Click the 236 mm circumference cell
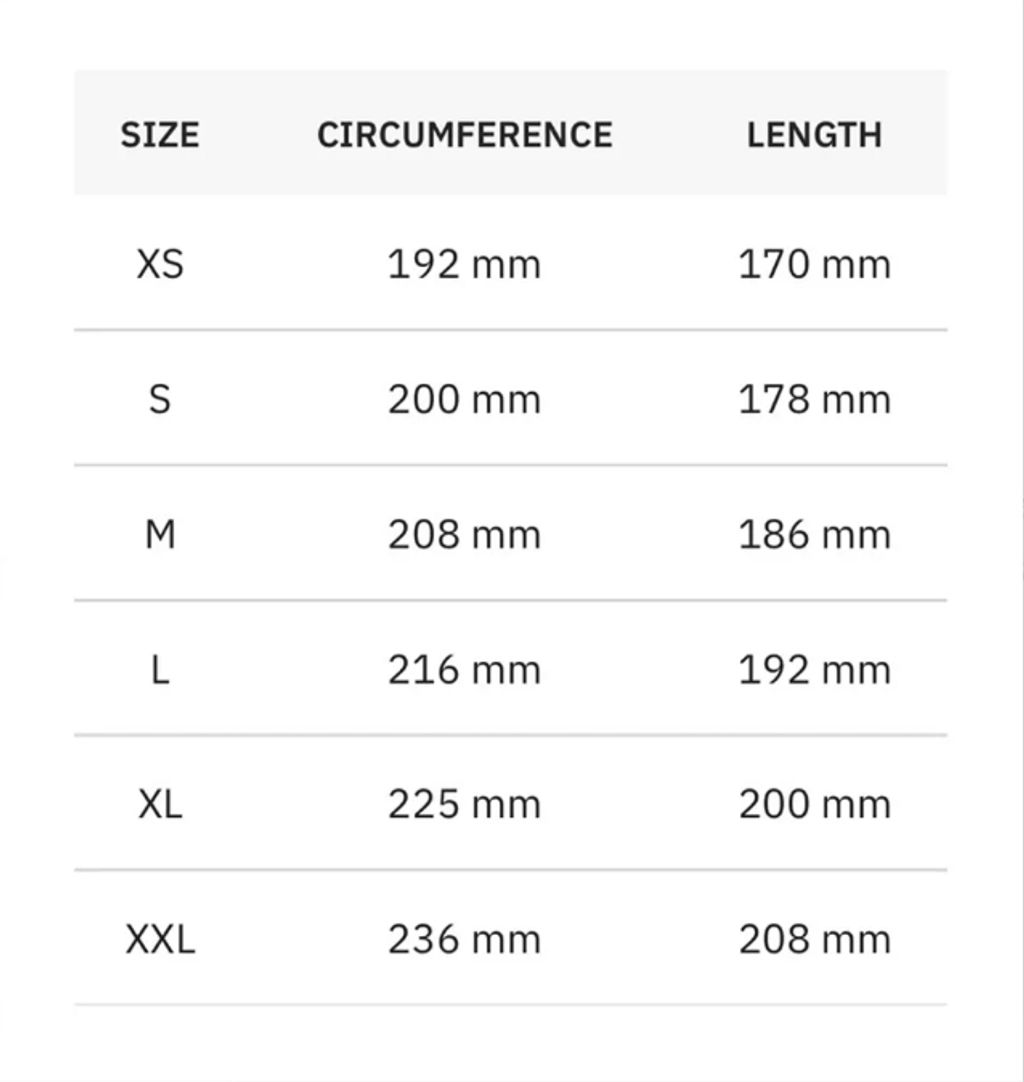Screen dimensions: 1024x1082 [x=464, y=939]
